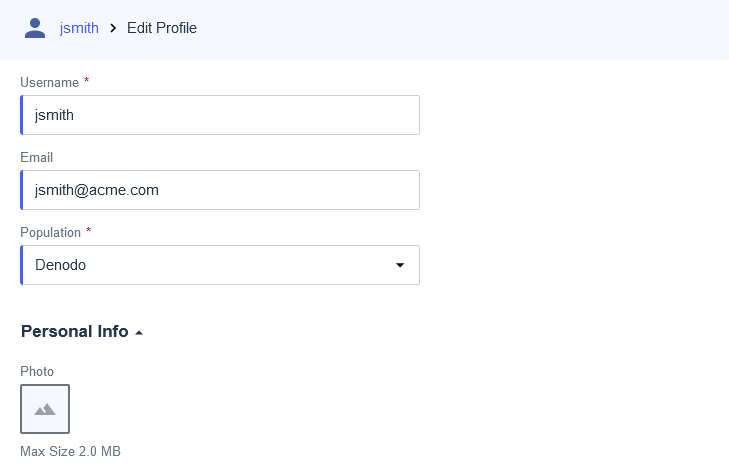
Task: Click the photo upload placeholder box
Action: pos(45,409)
